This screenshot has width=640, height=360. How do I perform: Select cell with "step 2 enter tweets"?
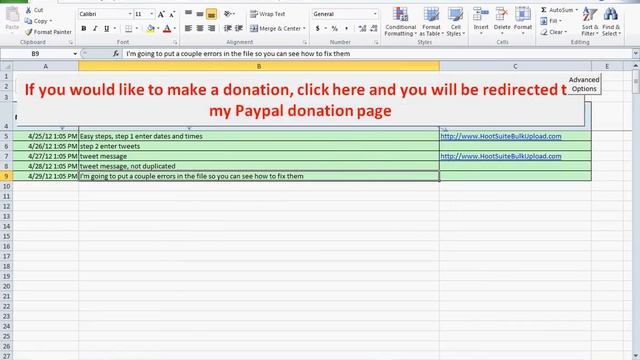click(259, 146)
